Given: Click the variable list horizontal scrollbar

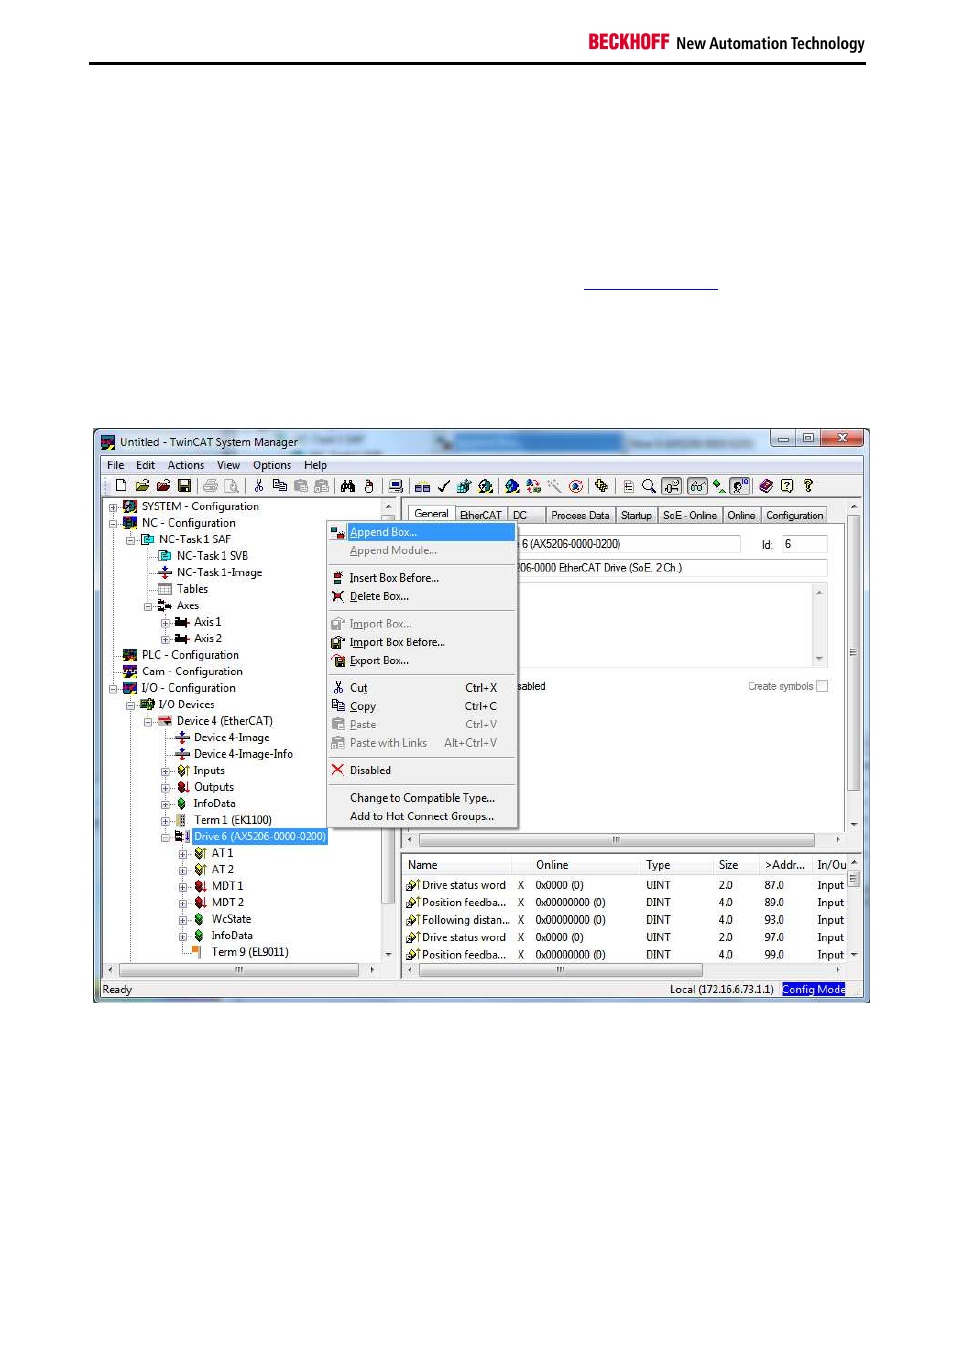Looking at the screenshot, I should tap(560, 970).
